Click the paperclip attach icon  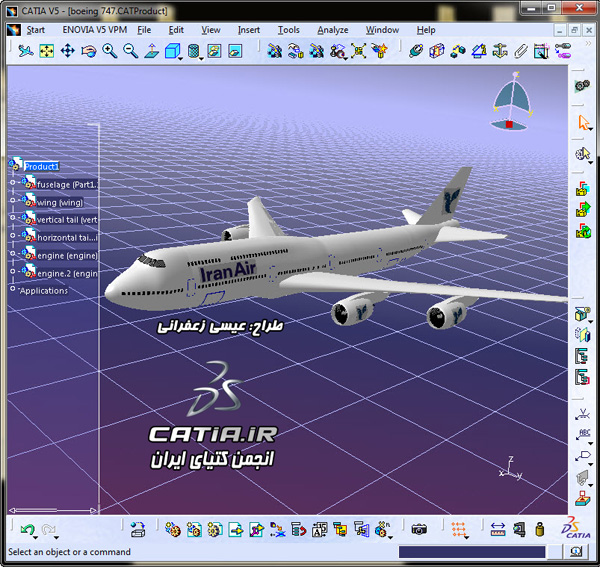click(520, 51)
